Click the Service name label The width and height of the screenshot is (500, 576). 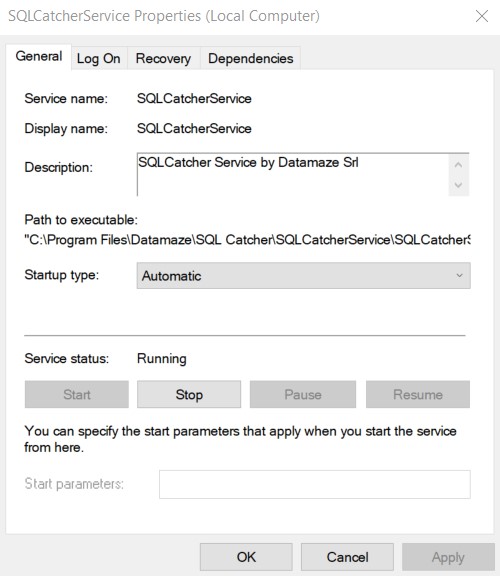[66, 98]
